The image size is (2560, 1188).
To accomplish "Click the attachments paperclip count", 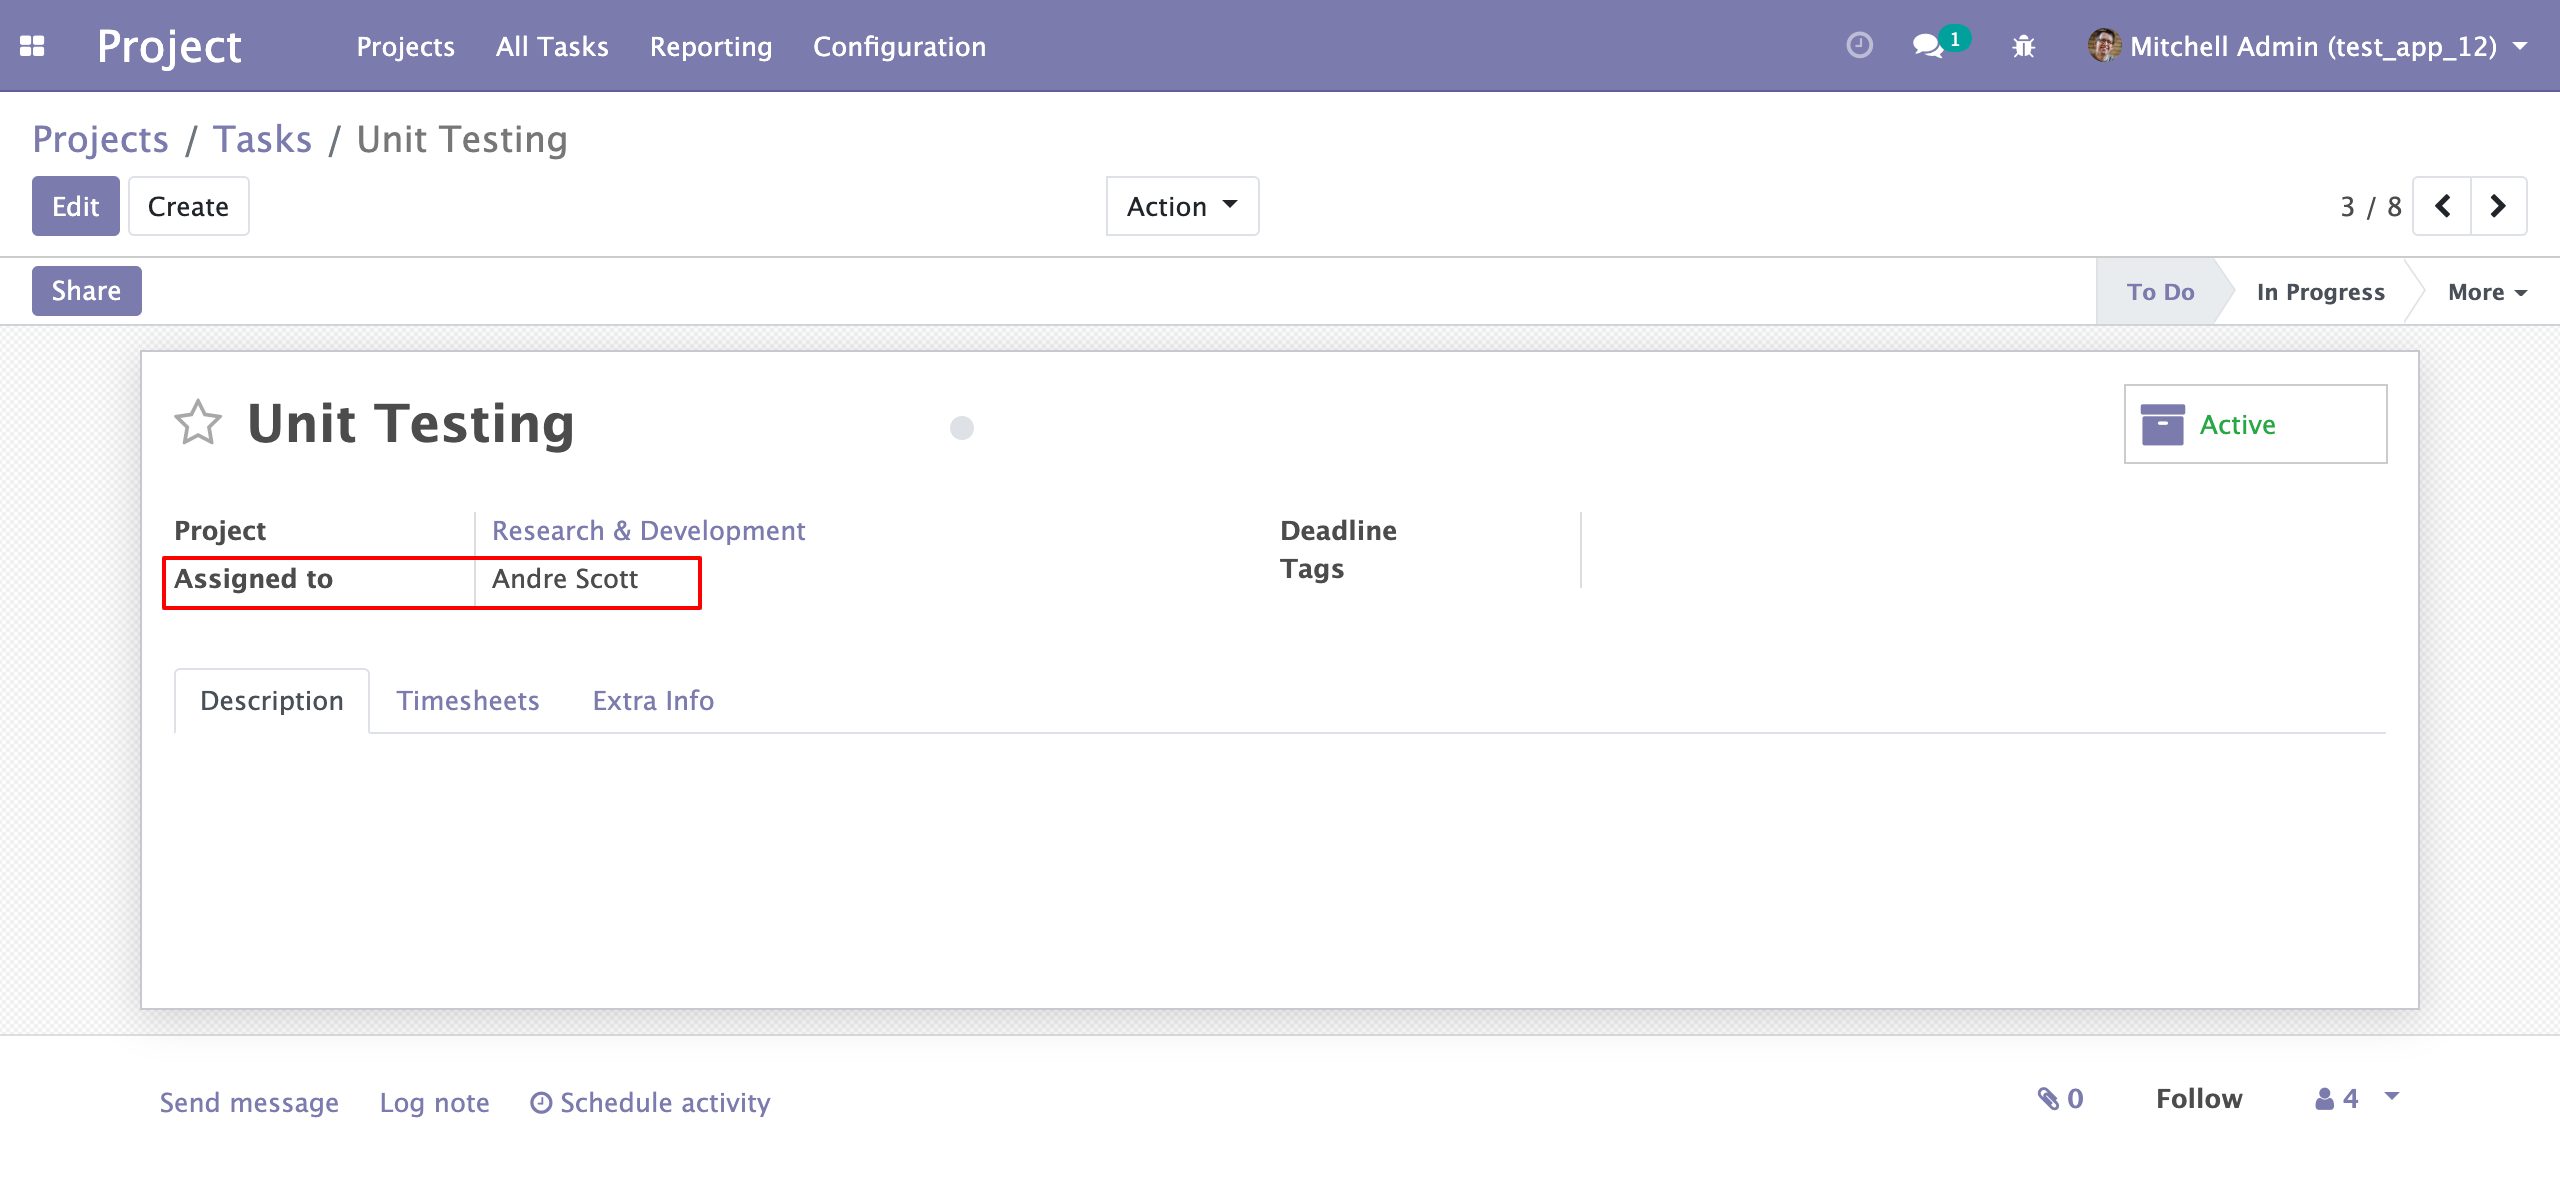I will coord(2060,1099).
